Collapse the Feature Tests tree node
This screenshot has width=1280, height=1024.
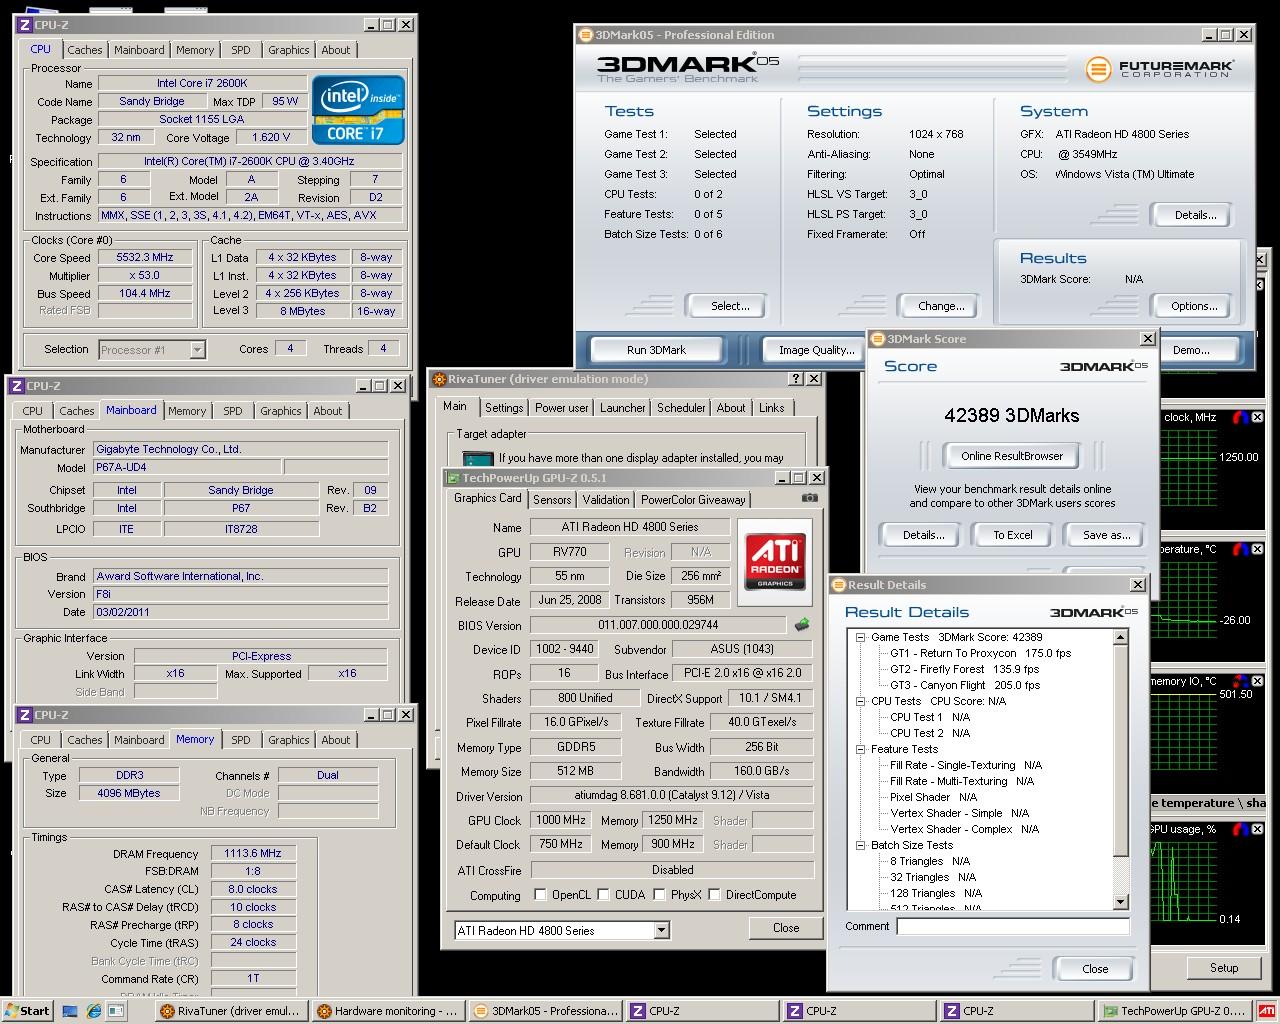(860, 749)
